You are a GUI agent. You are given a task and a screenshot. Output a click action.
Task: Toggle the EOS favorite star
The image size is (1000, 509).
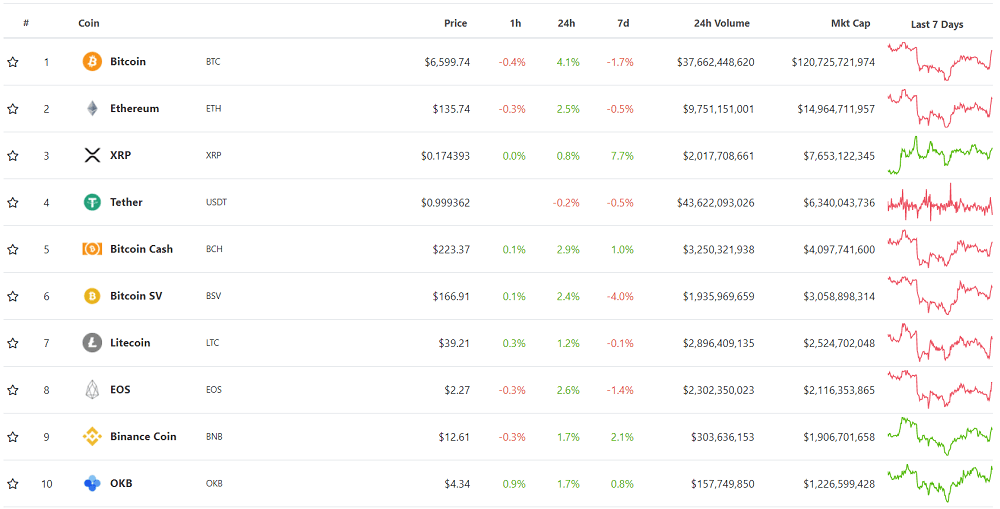[13, 390]
